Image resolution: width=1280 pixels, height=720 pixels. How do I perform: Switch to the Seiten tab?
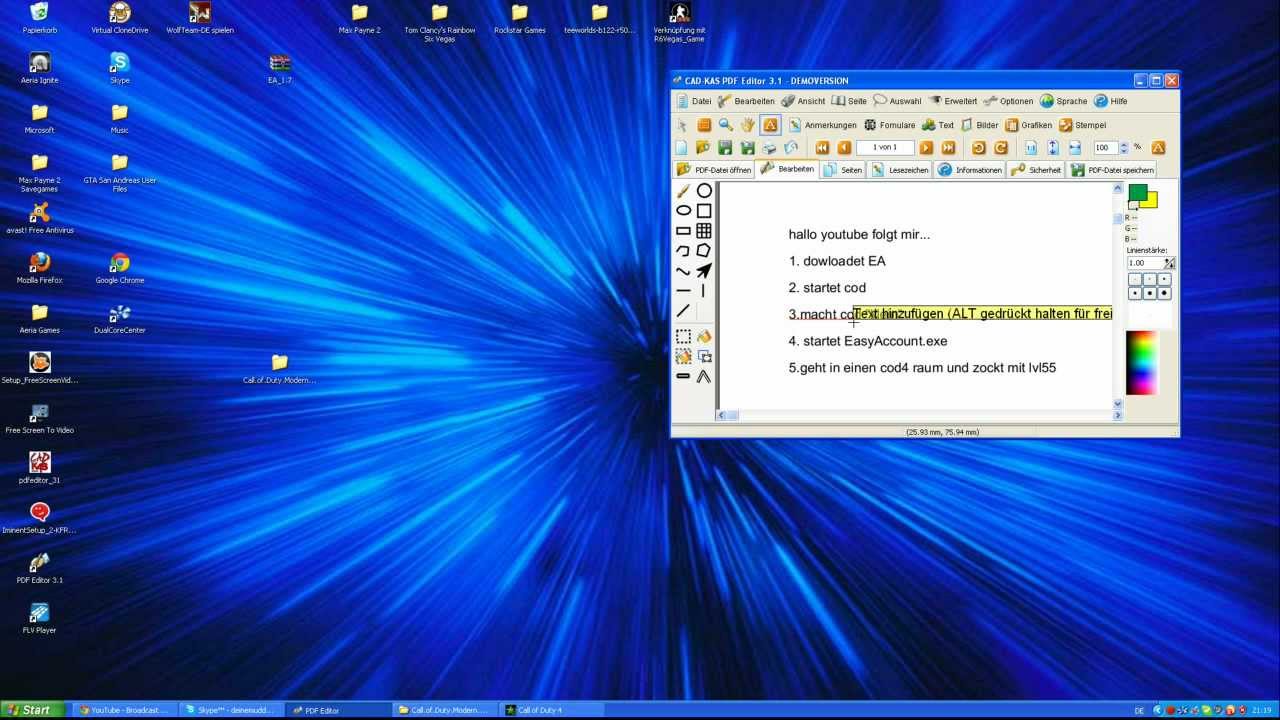click(x=843, y=170)
